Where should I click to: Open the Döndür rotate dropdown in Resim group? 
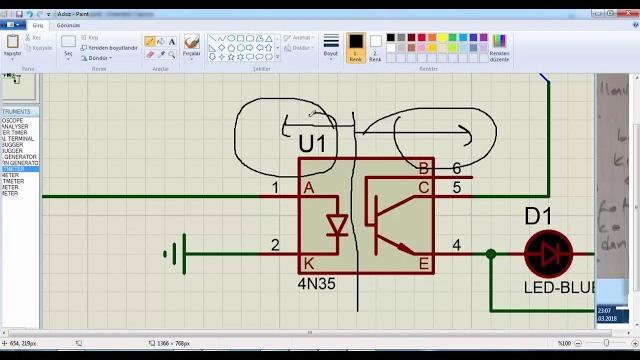pos(96,58)
